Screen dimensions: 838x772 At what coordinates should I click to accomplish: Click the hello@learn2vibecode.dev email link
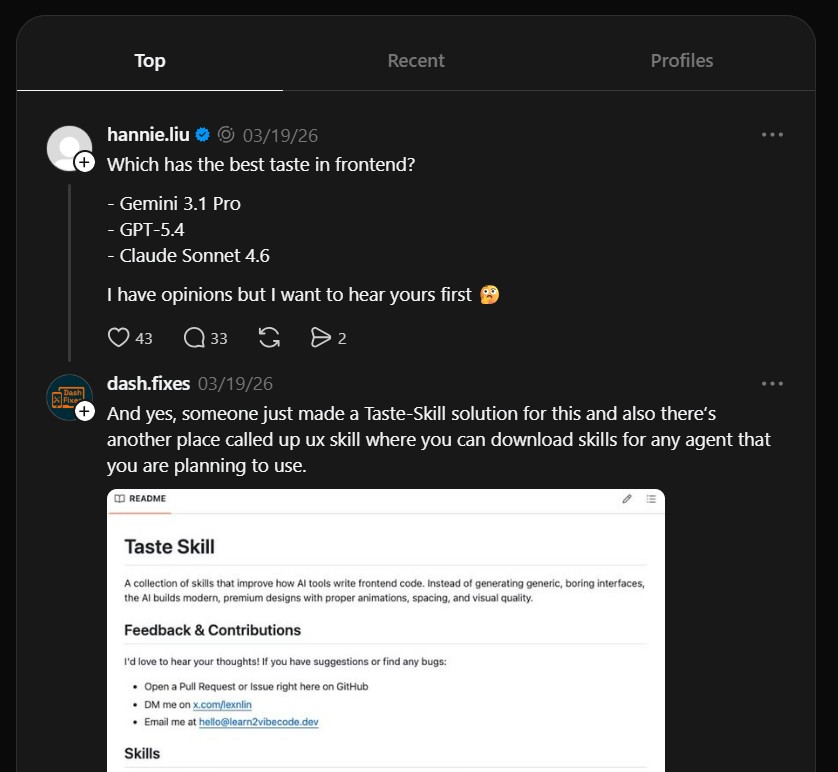258,721
